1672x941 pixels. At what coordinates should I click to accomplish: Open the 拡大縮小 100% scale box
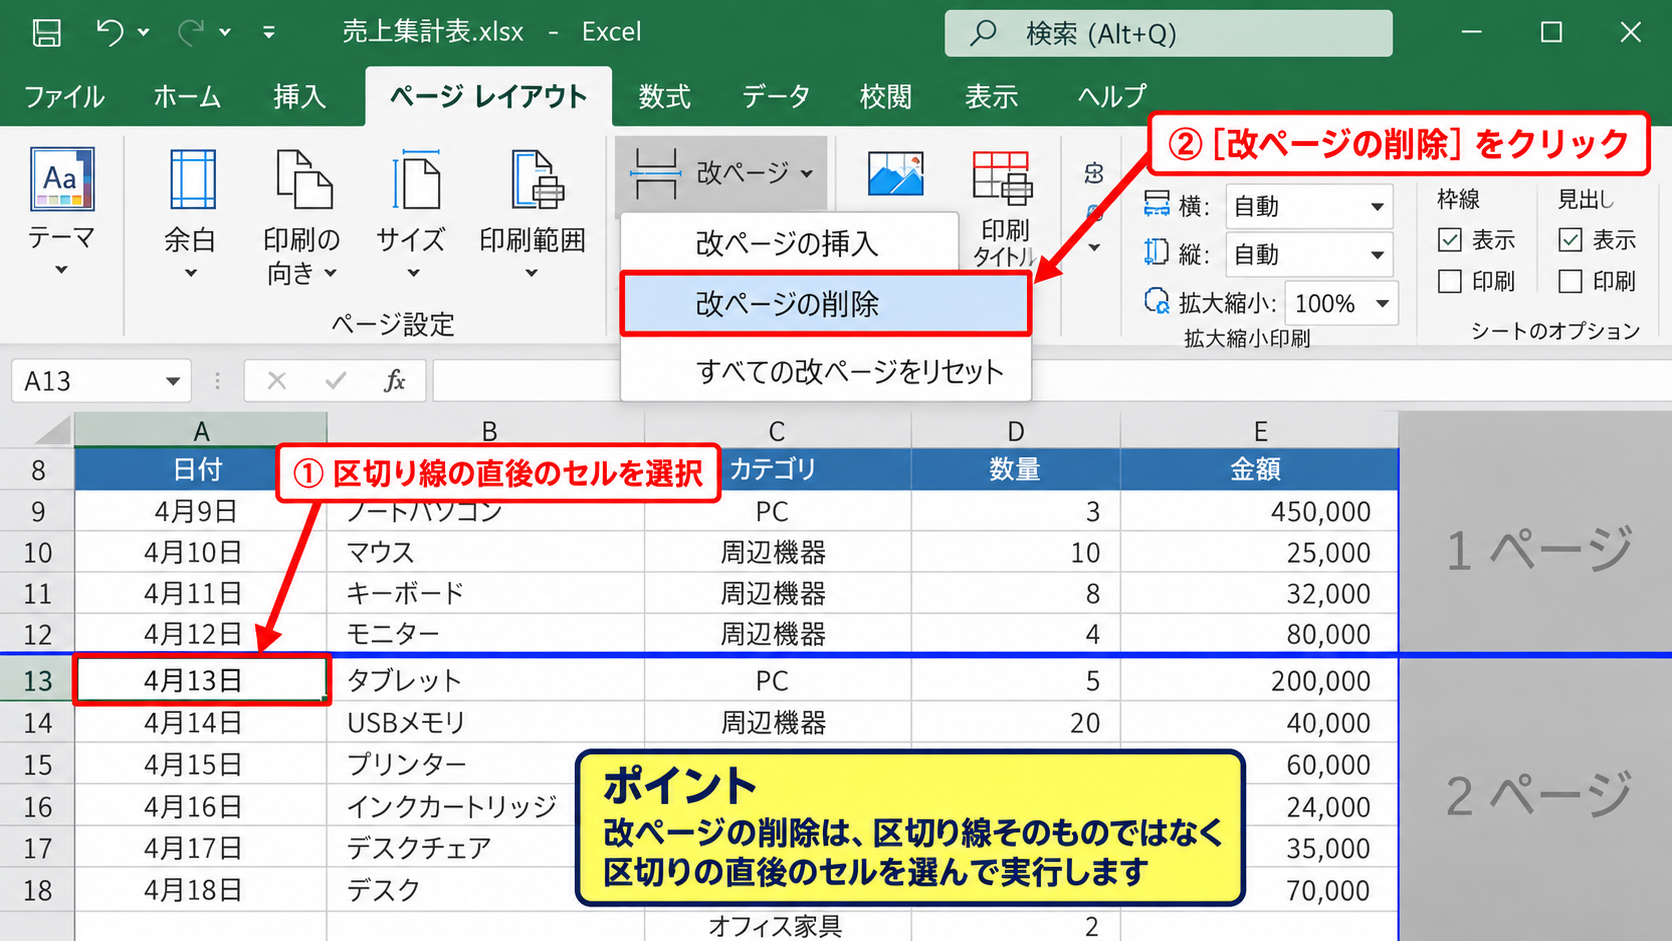1341,303
